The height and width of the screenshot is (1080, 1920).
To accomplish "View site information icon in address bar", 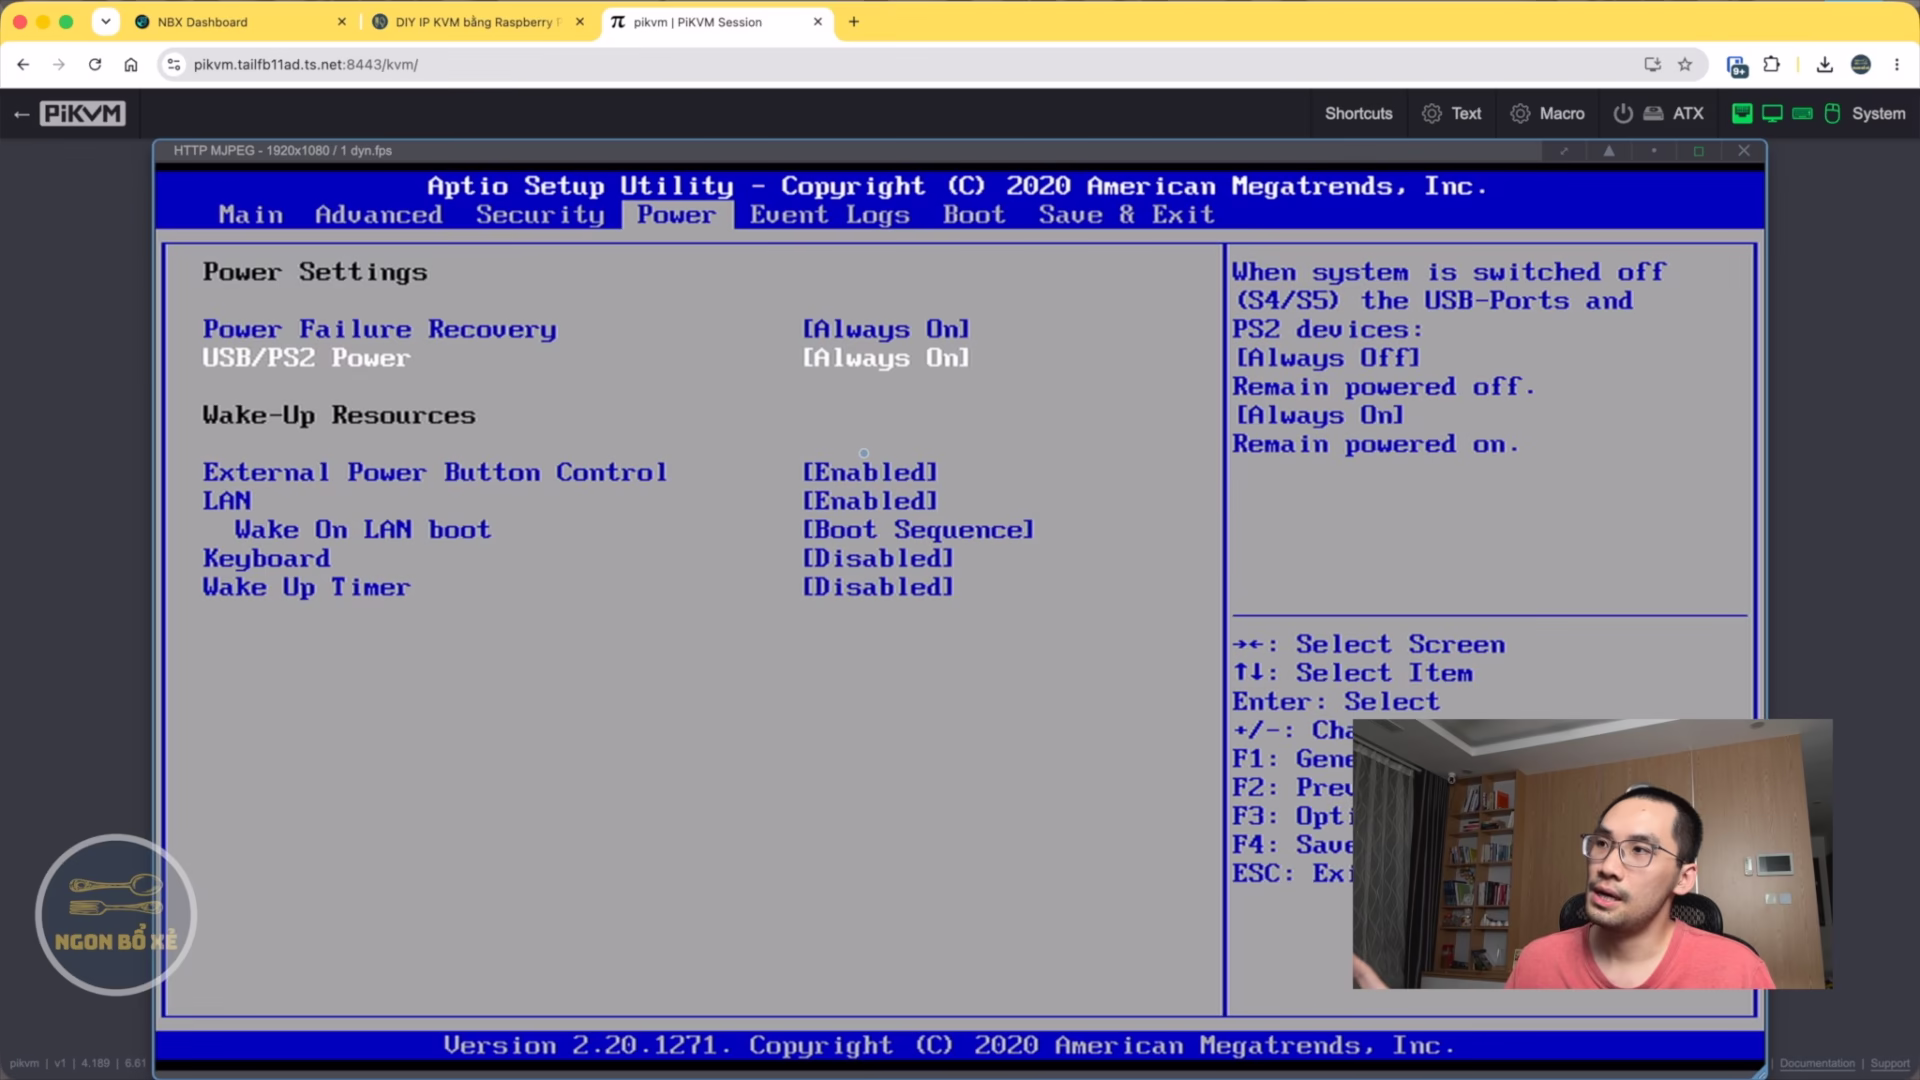I will coord(174,64).
